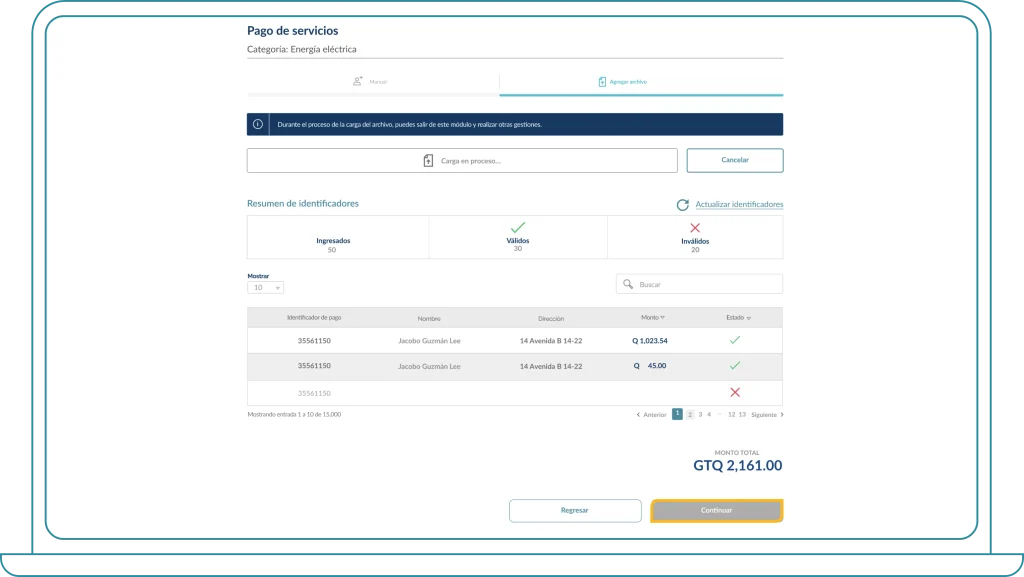The image size is (1024, 577).
Task: Click green check status of Q 1,023.54 row
Action: (x=735, y=341)
